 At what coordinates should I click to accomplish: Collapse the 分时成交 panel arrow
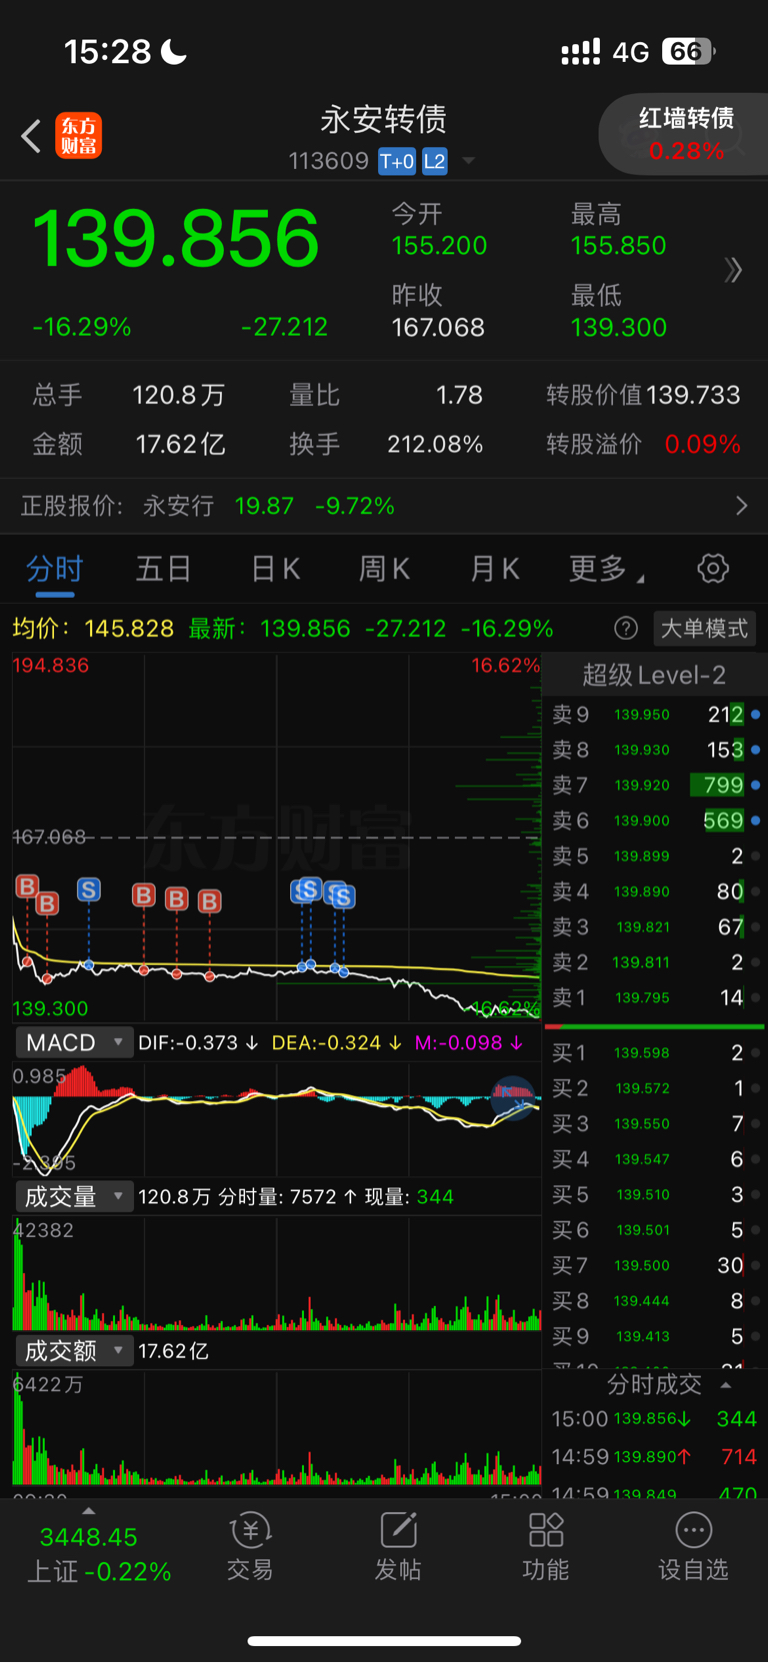726,1385
